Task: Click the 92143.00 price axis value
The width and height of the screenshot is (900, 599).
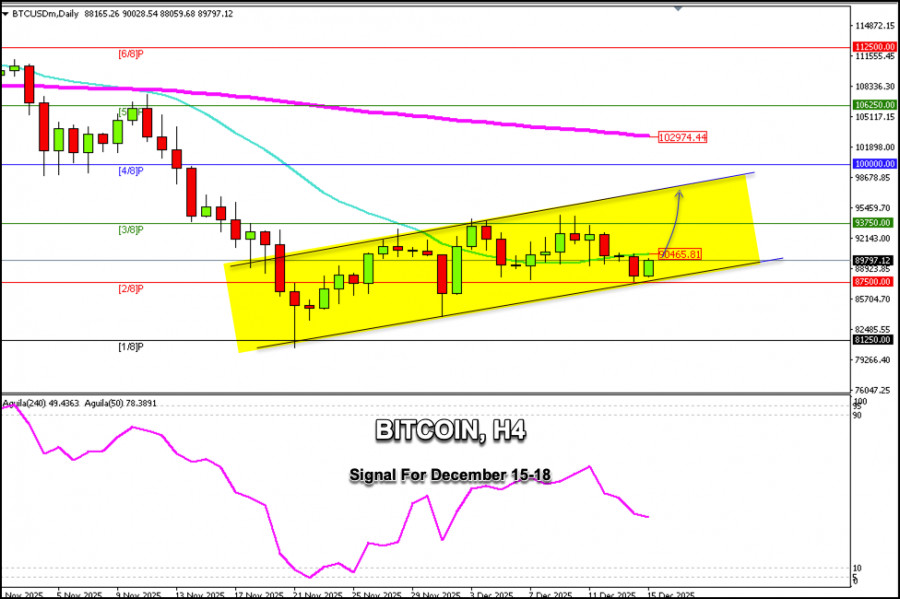Action: (x=873, y=239)
